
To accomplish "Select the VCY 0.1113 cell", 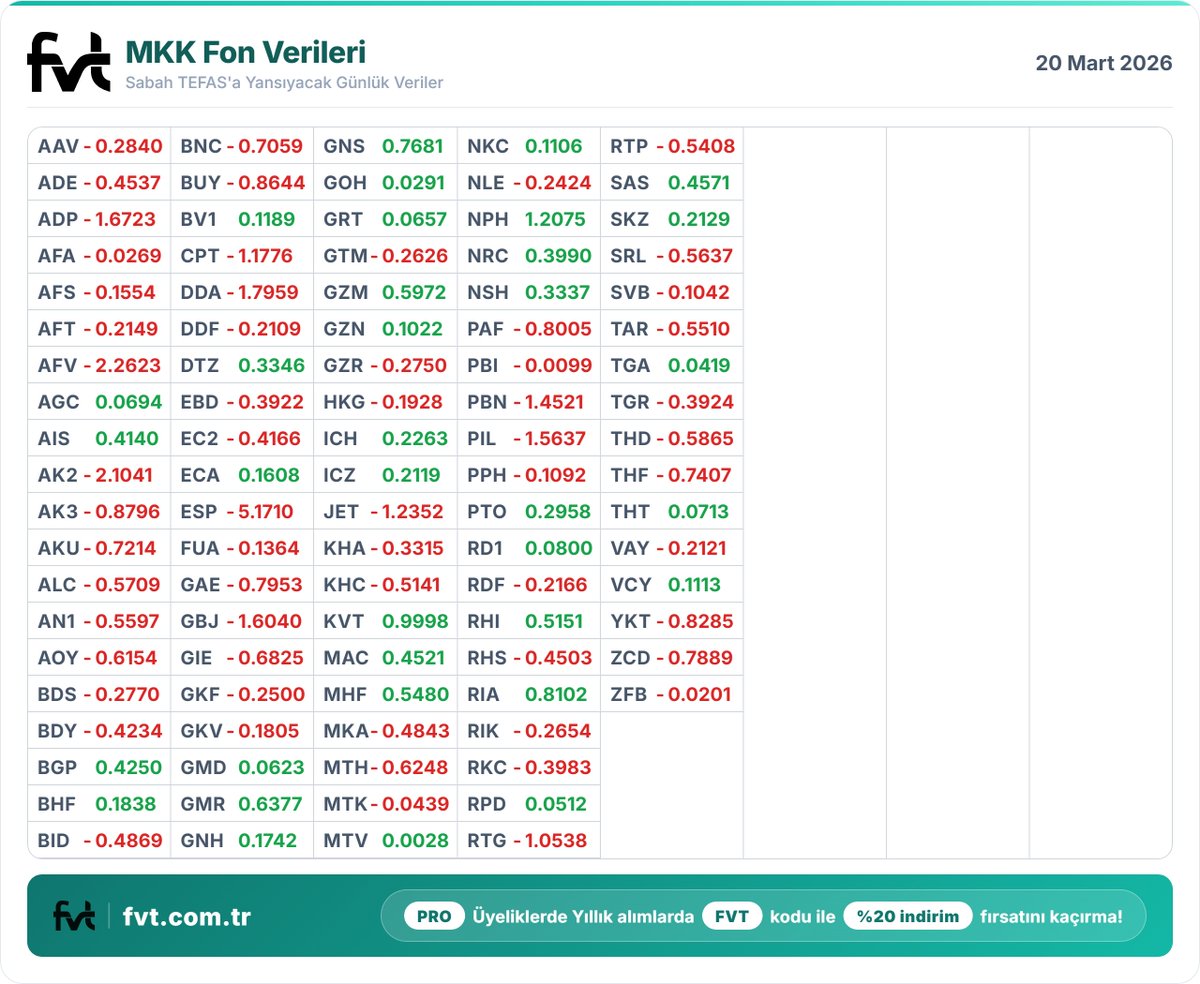I will click(672, 584).
